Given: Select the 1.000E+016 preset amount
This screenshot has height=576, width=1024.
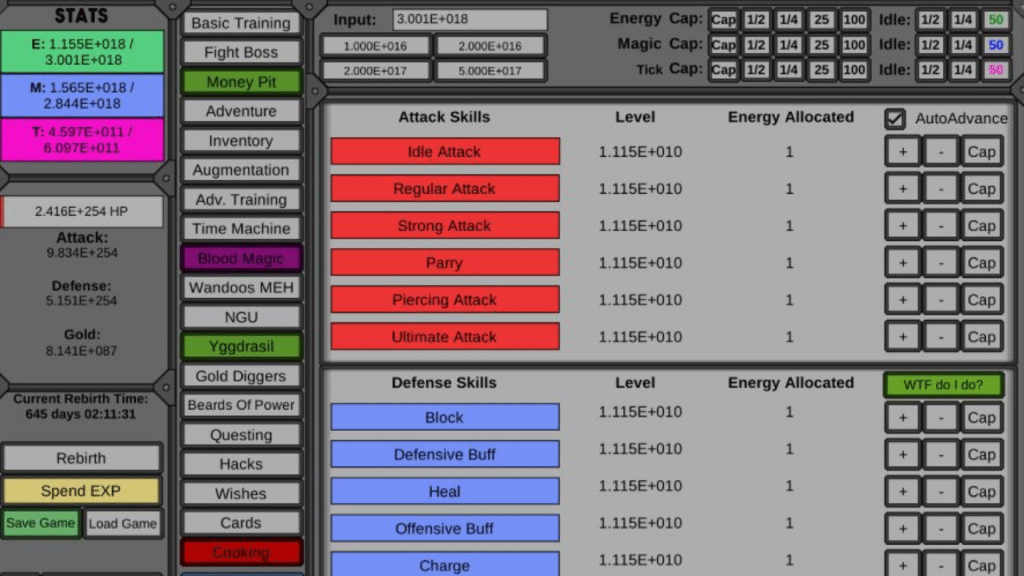Looking at the screenshot, I should 376,46.
